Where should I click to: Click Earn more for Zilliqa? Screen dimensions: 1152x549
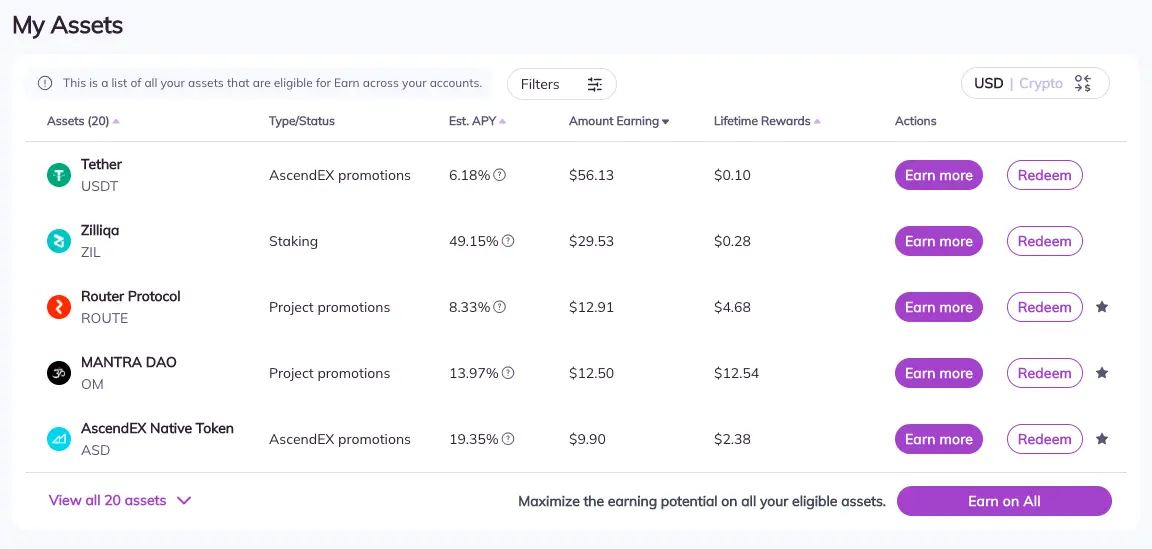[x=938, y=241]
